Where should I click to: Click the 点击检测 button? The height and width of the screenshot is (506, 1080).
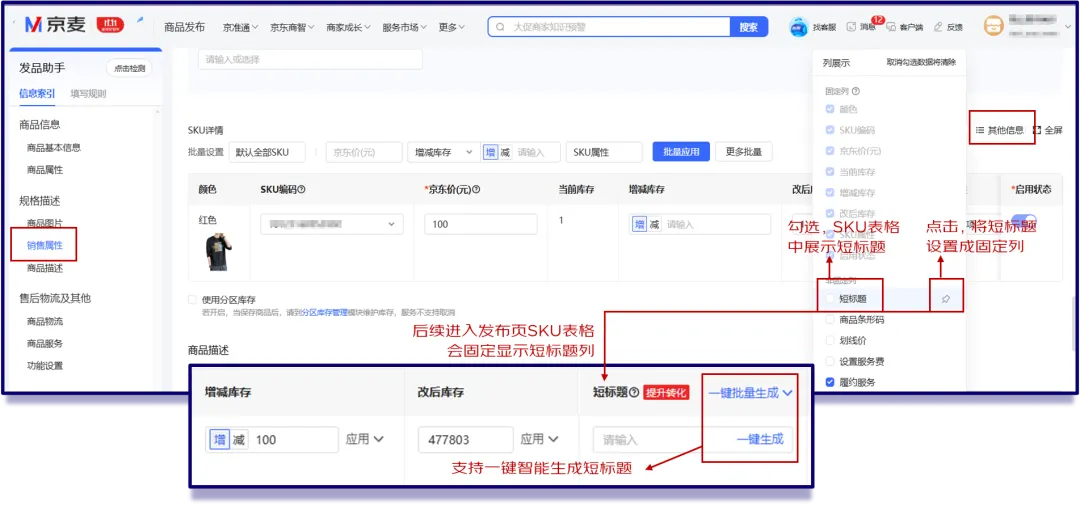pyautogui.click(x=129, y=68)
